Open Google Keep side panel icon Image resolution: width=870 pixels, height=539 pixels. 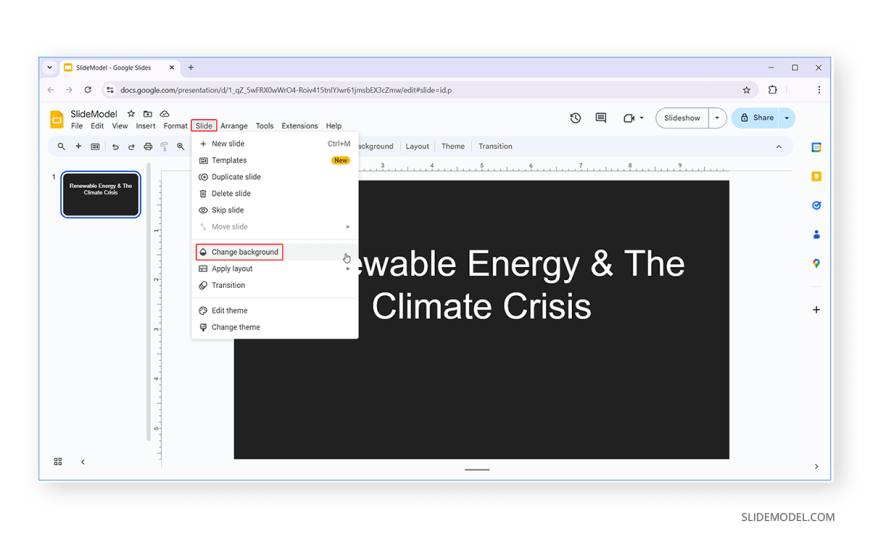816,177
